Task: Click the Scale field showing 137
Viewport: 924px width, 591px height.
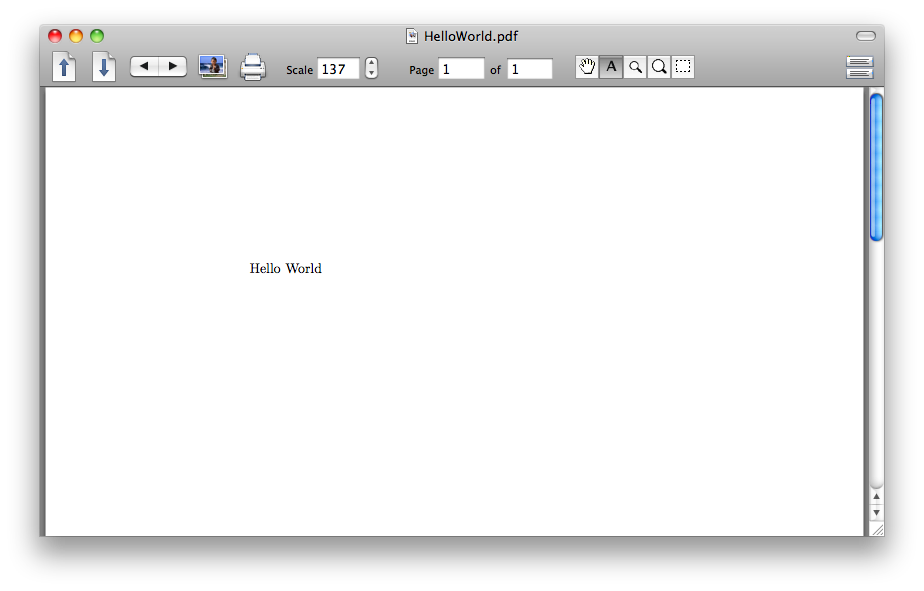Action: 338,69
